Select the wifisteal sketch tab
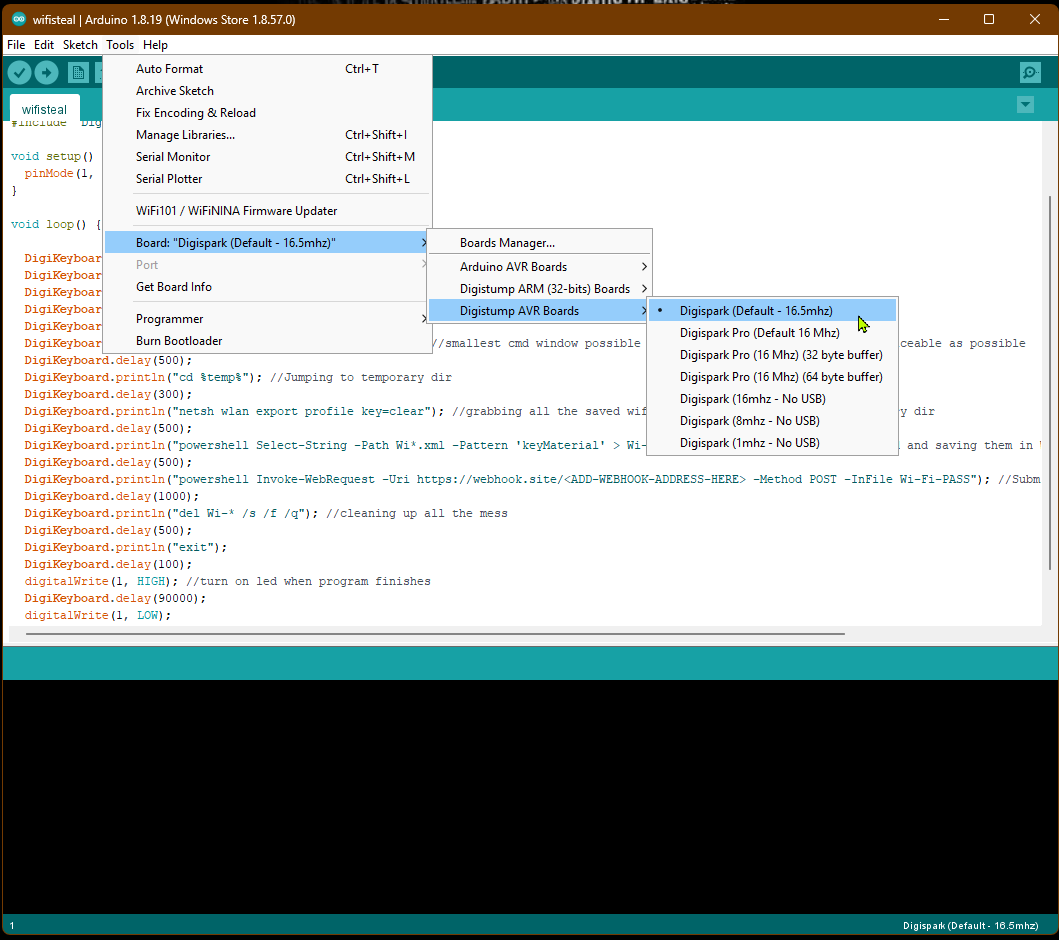Screen dimensions: 1059x940 point(44,109)
